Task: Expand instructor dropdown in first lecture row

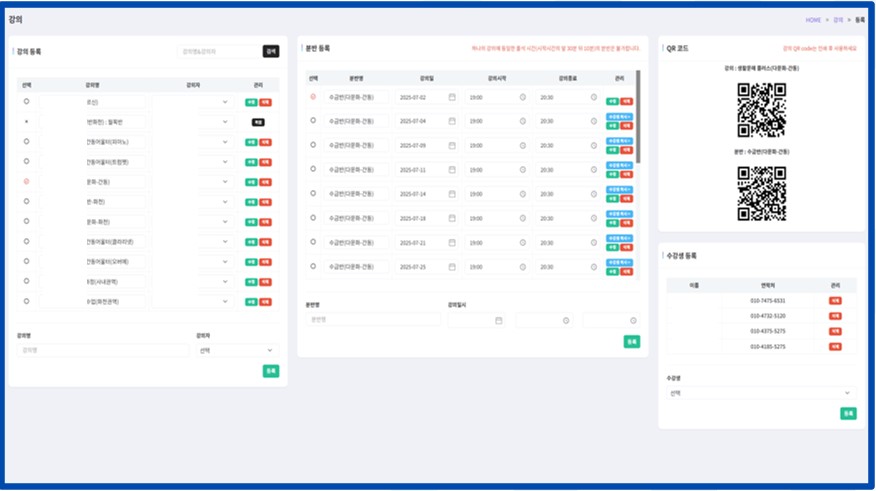Action: (x=224, y=101)
